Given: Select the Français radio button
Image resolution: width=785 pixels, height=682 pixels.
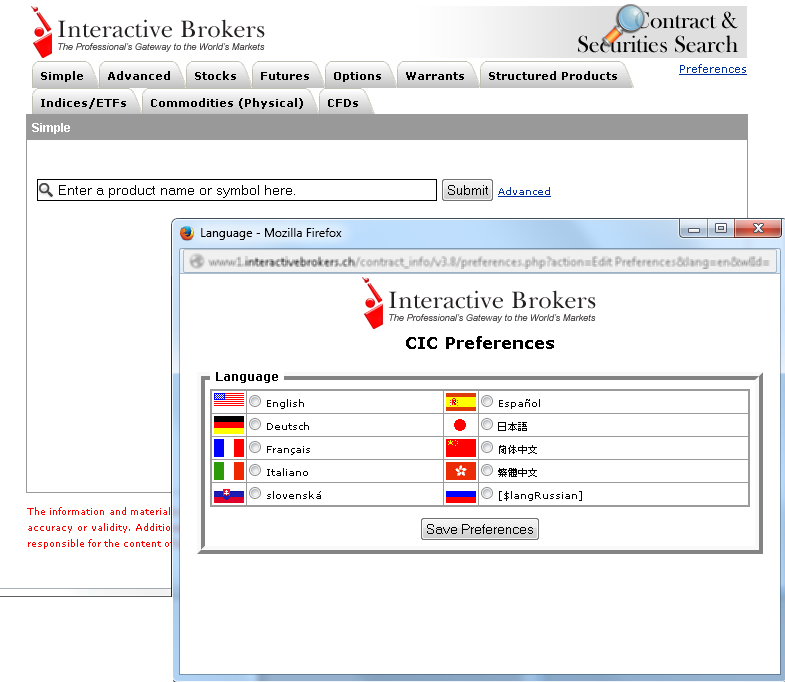Looking at the screenshot, I should (255, 447).
